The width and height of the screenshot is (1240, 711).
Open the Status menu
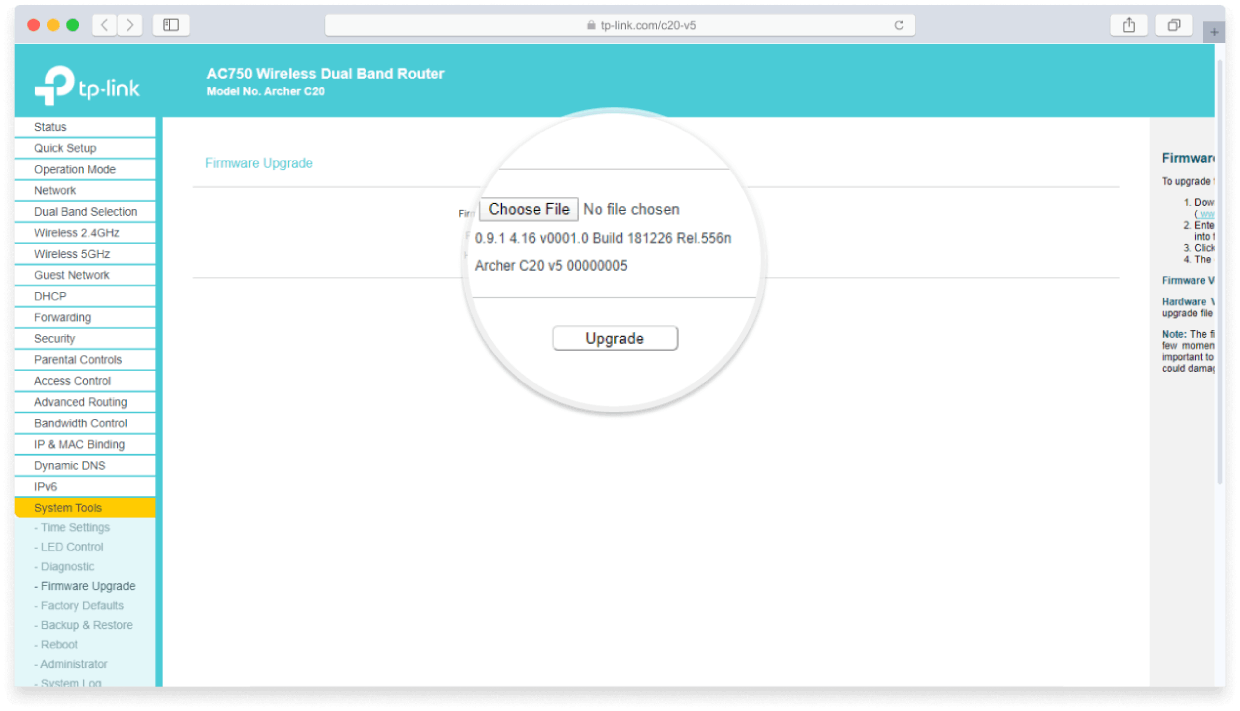[85, 127]
